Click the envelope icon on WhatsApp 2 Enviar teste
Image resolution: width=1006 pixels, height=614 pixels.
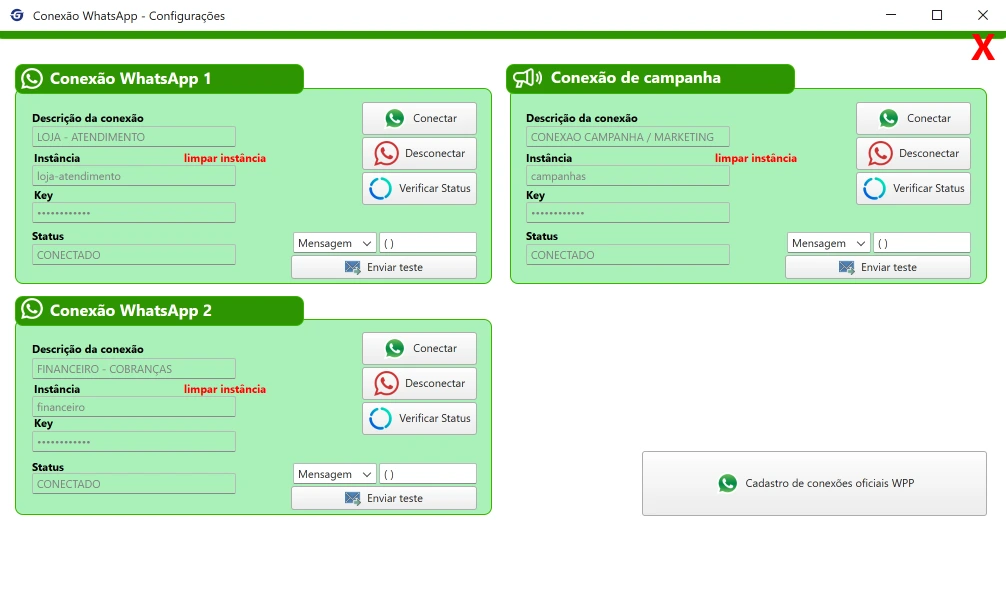(352, 498)
